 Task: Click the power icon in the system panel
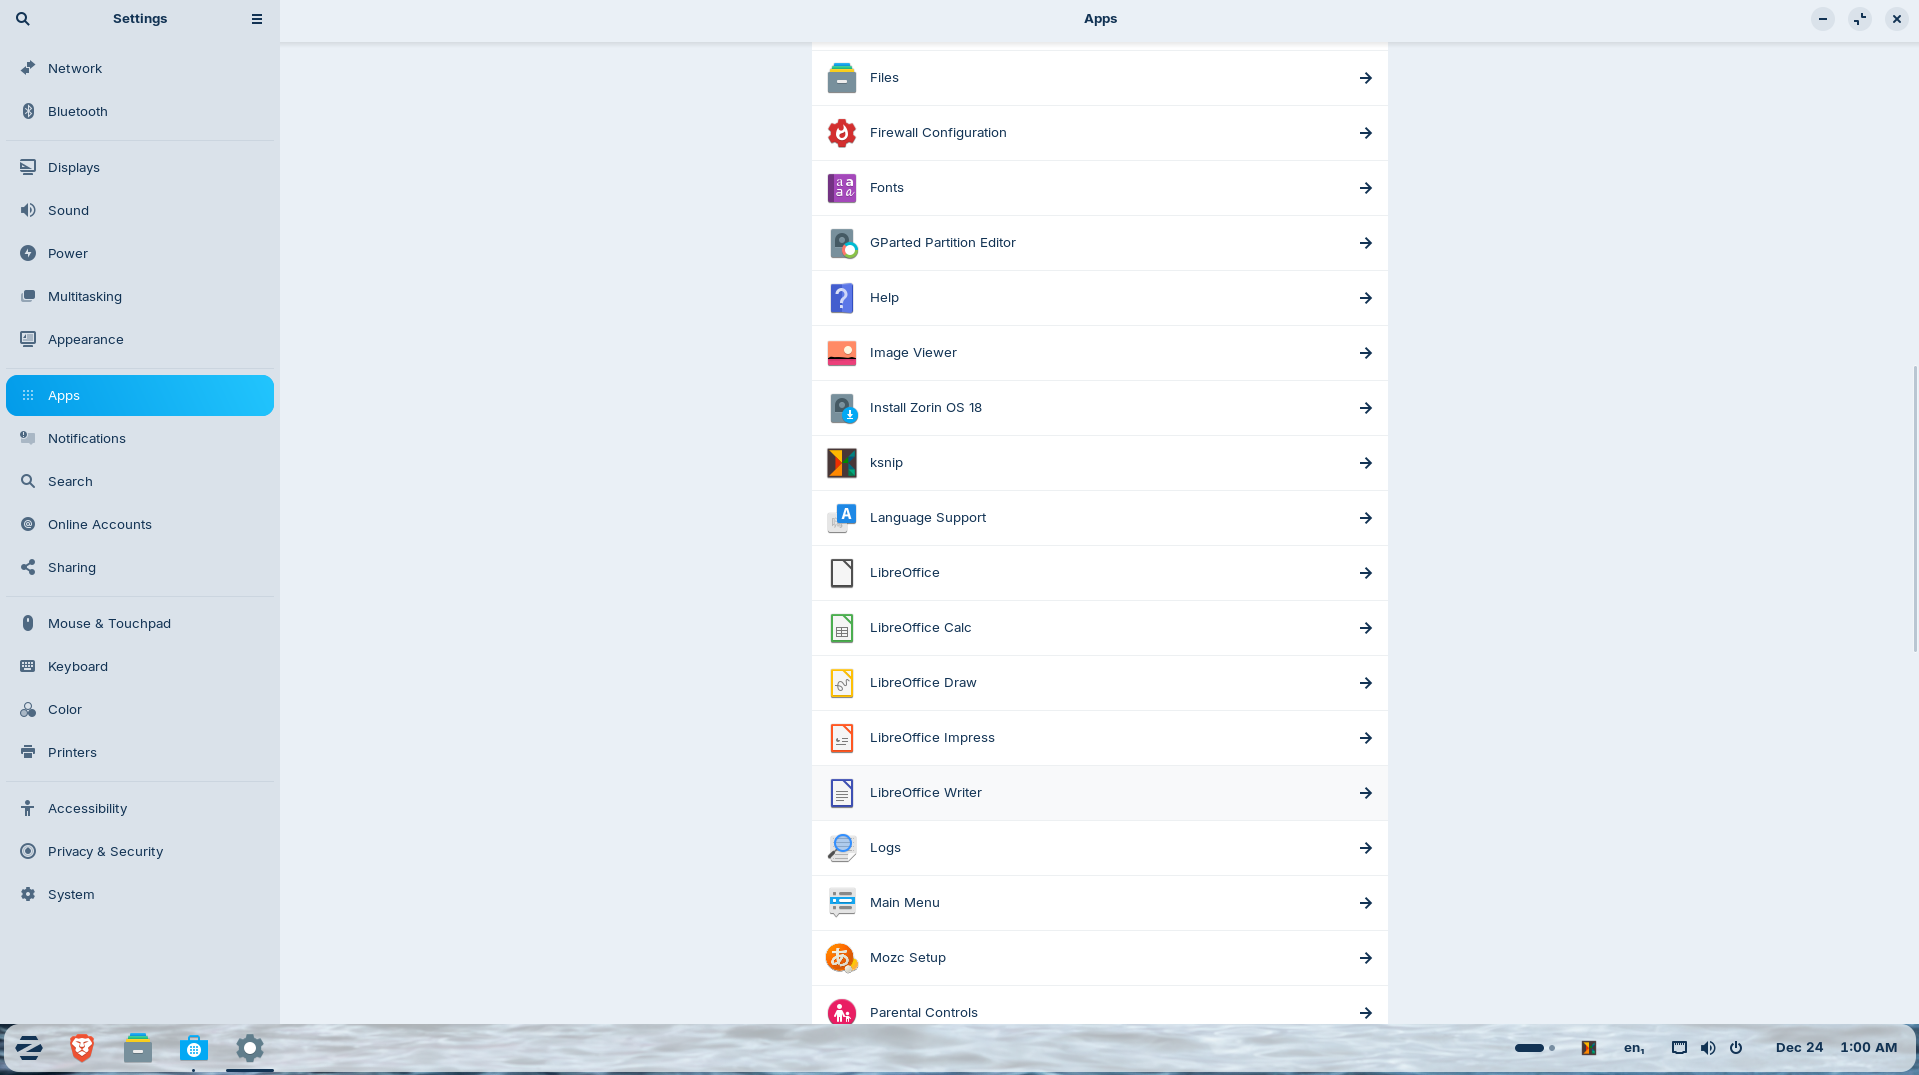1735,1048
